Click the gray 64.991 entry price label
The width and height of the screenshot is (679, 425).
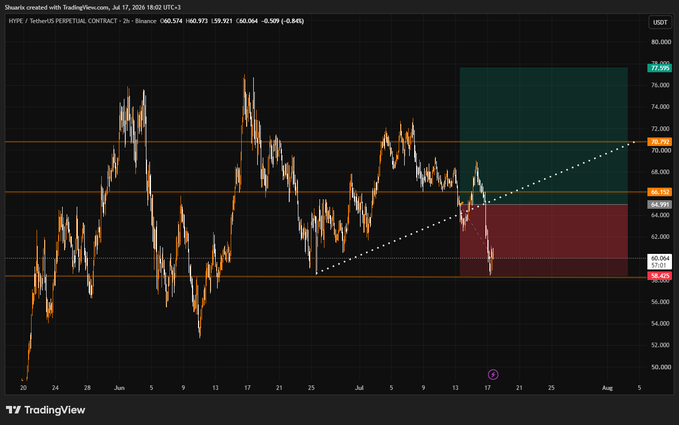[x=660, y=204]
